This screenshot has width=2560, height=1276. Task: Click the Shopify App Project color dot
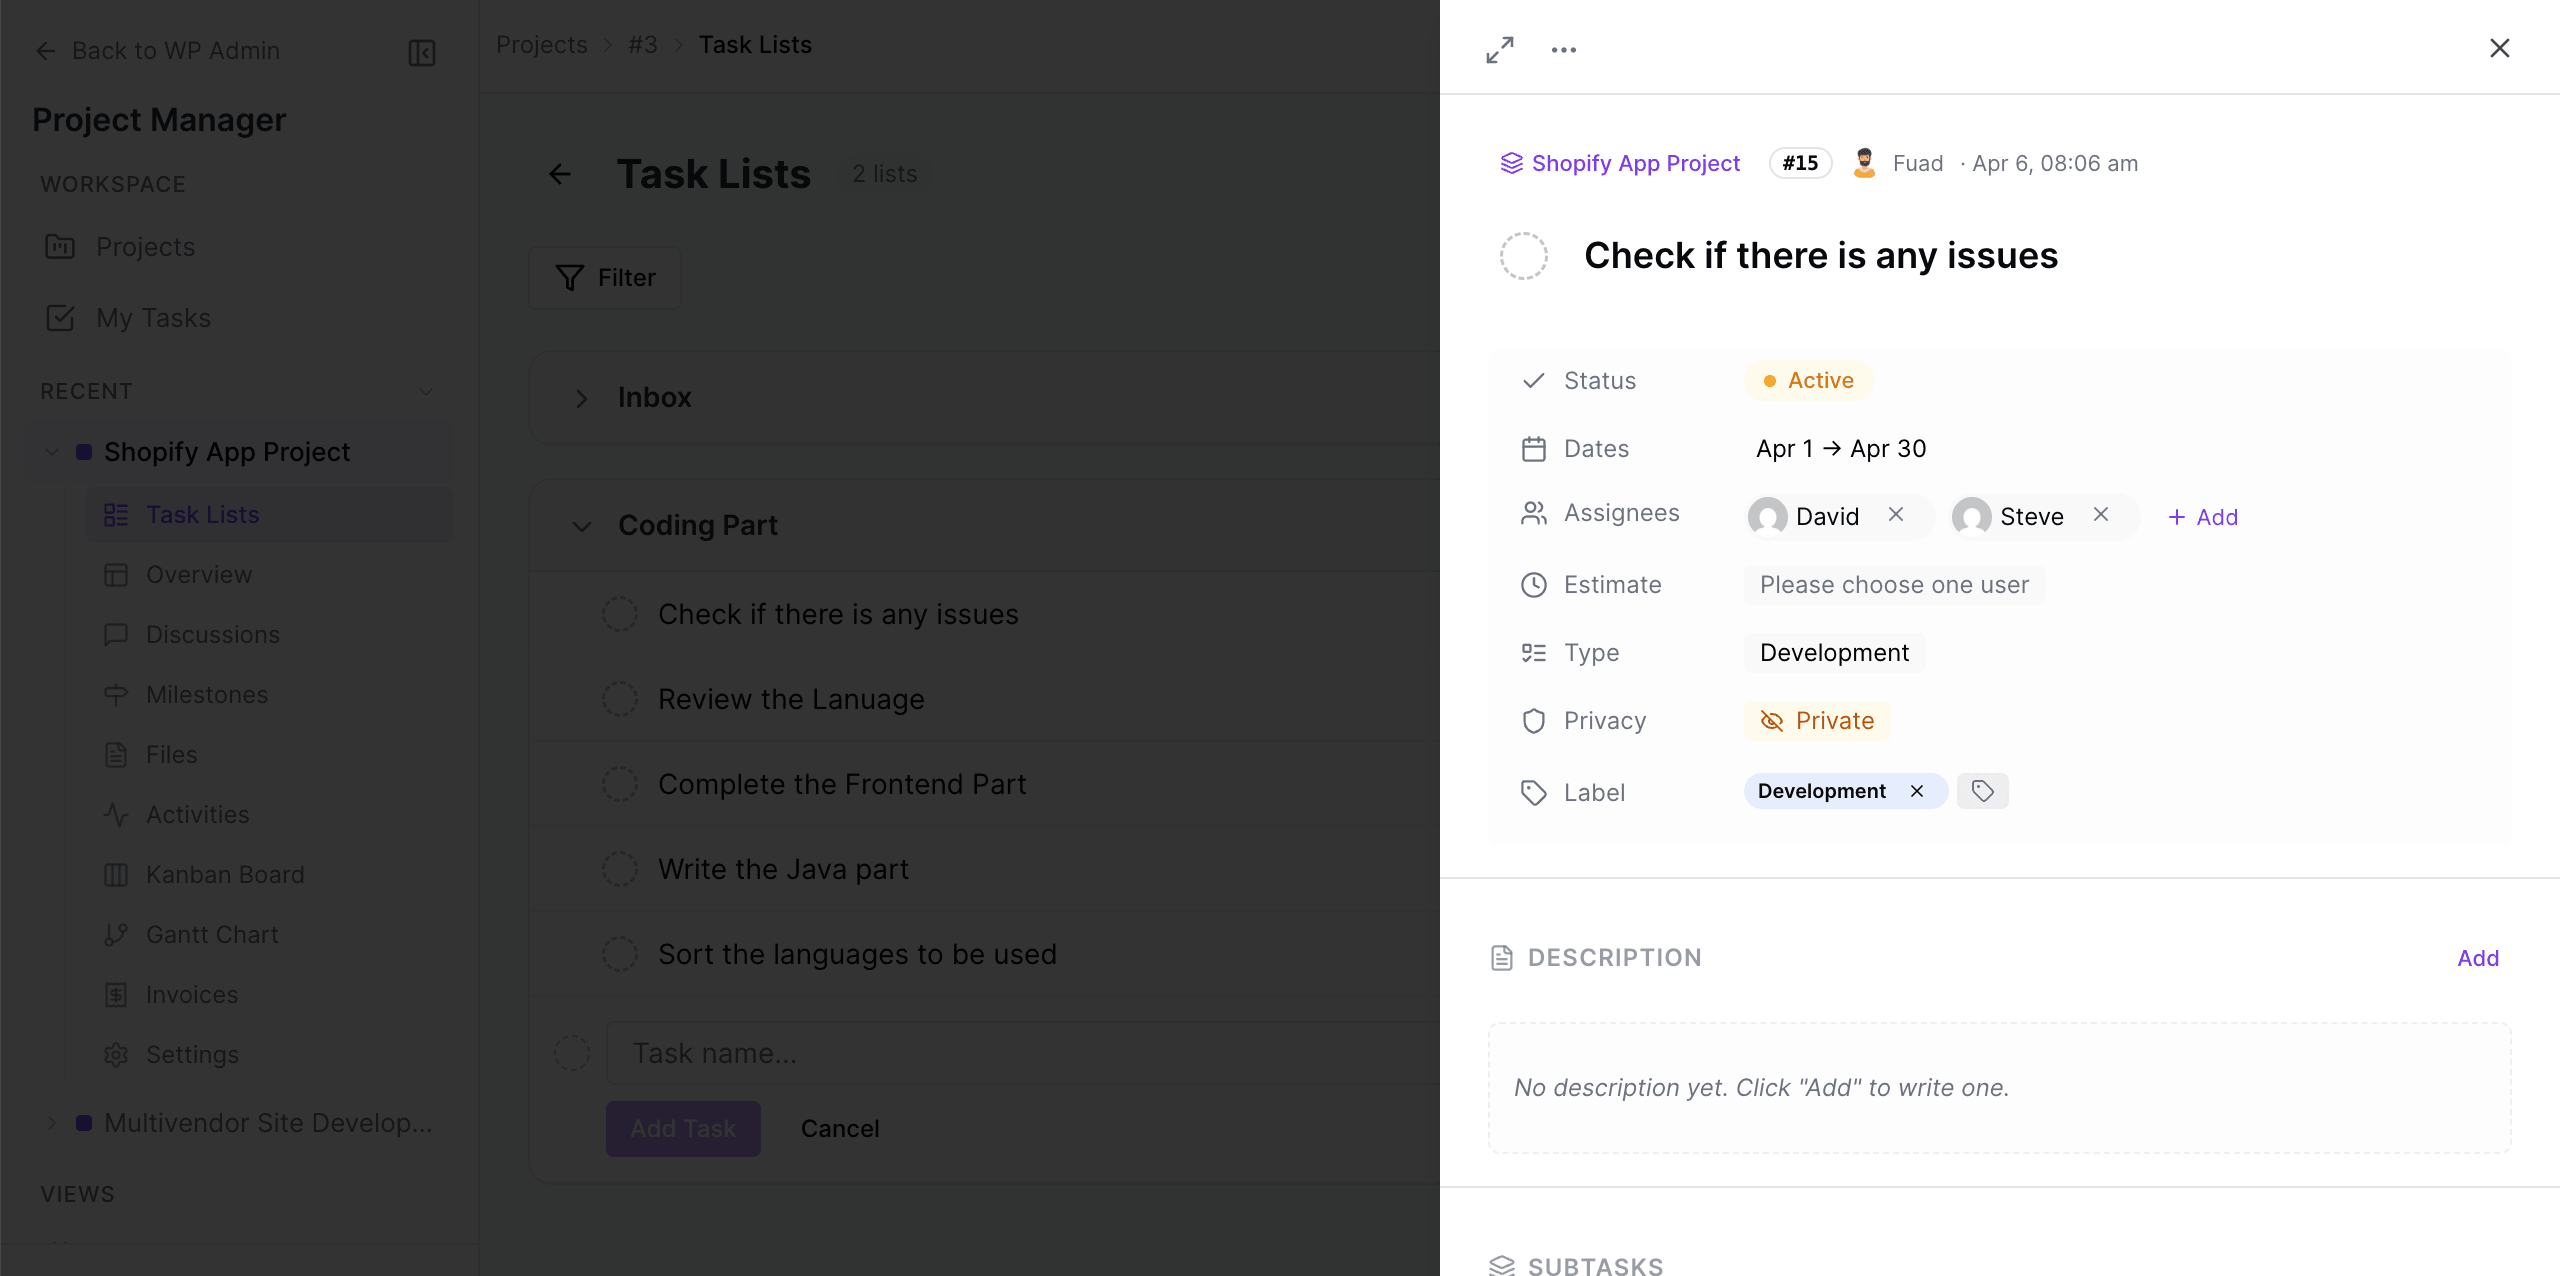coord(84,451)
